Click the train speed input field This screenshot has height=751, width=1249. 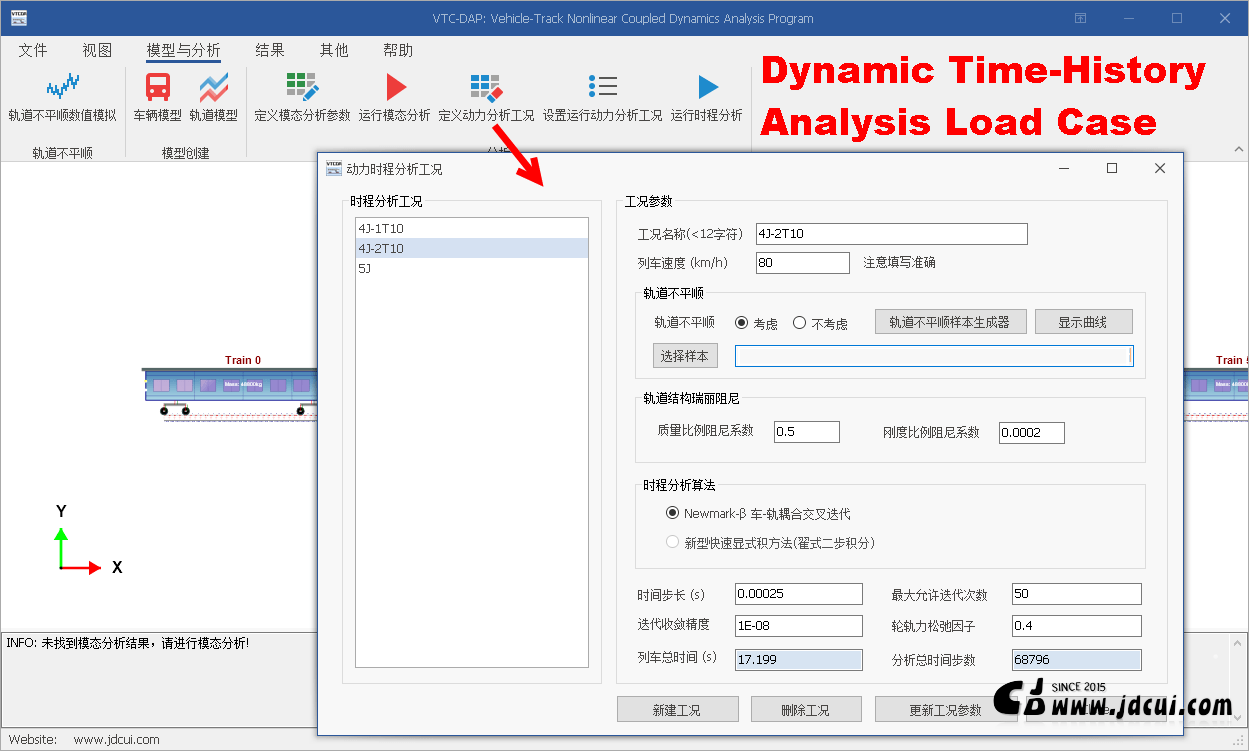[802, 263]
